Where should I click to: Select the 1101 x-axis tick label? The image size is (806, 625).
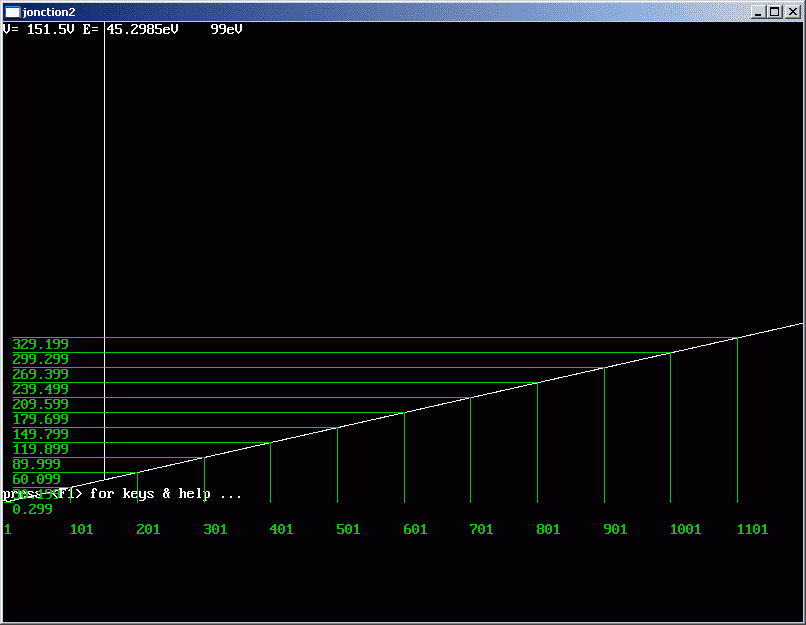[x=752, y=529]
